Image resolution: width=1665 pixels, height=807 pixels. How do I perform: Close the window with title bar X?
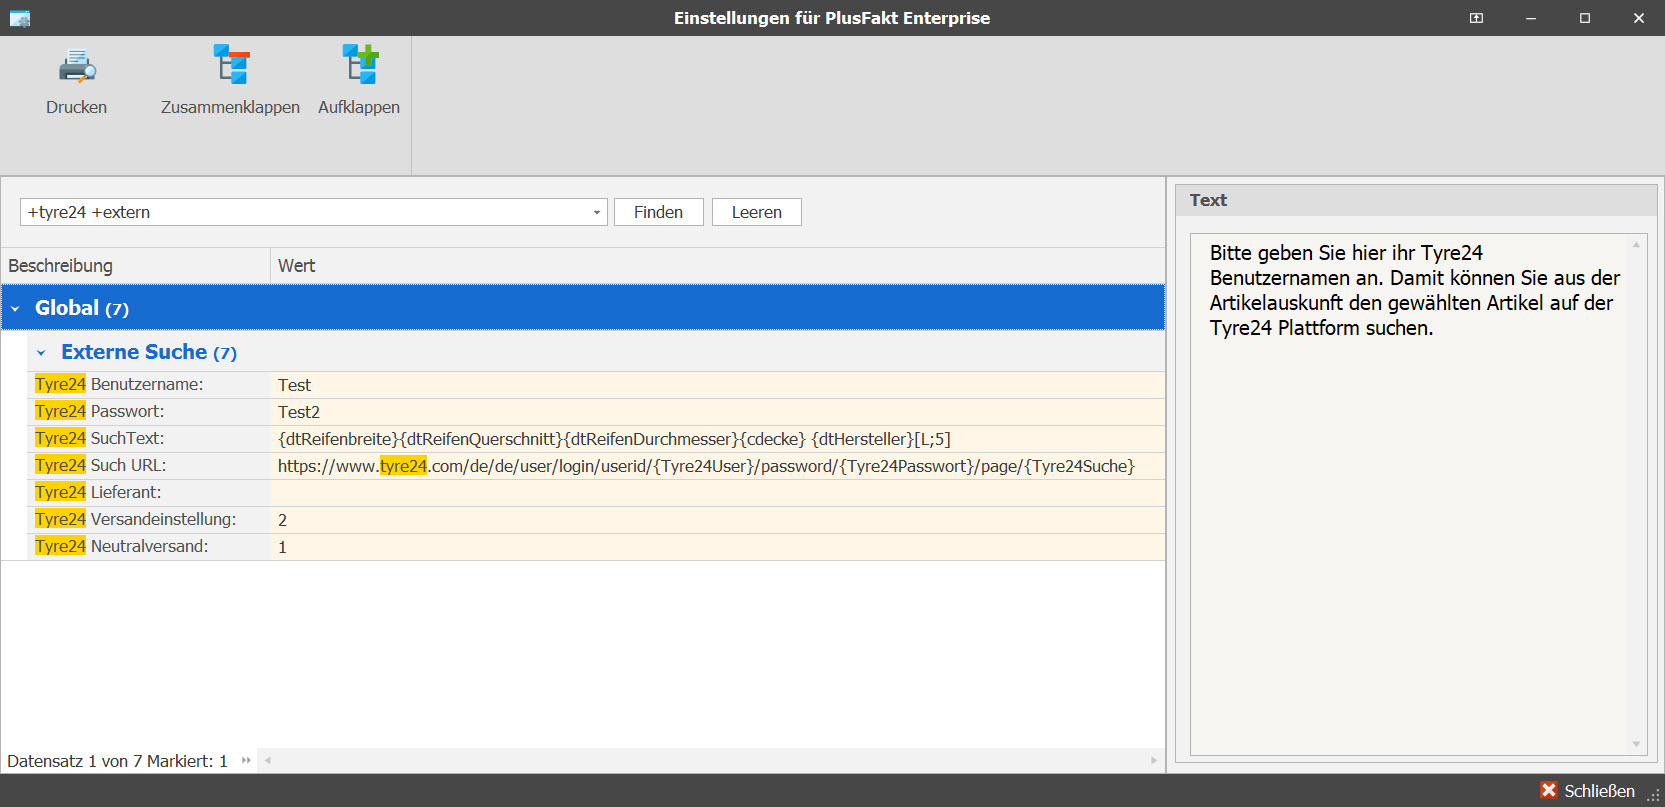(1639, 18)
